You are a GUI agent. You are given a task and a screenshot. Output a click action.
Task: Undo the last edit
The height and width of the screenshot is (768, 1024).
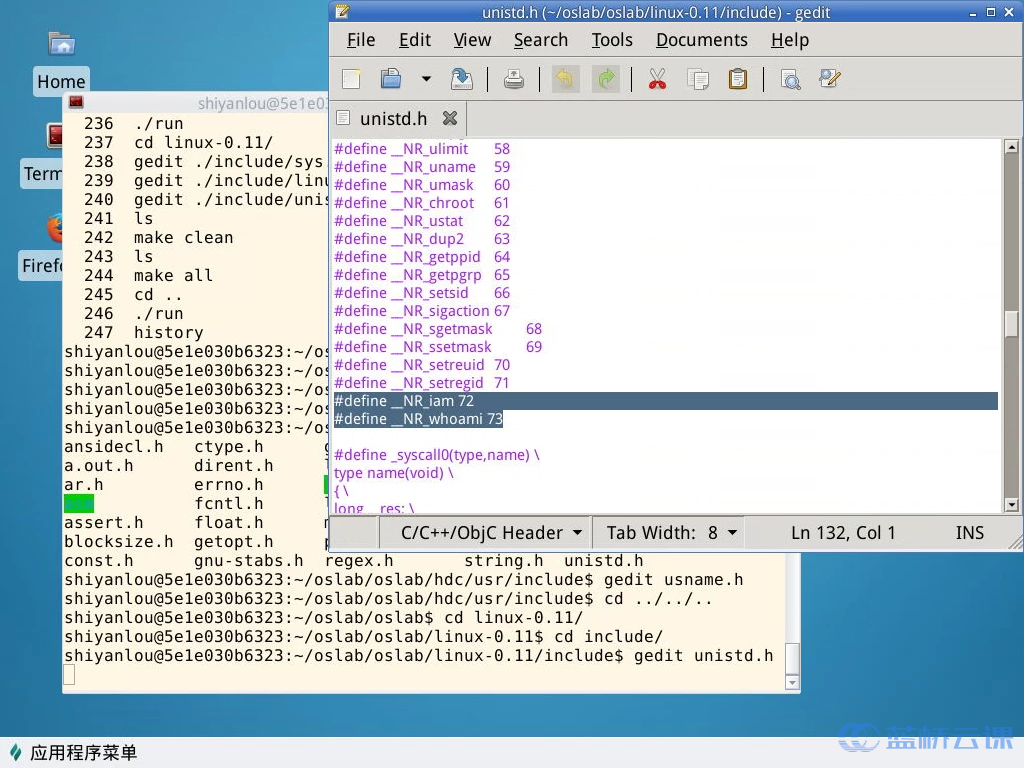pos(566,79)
